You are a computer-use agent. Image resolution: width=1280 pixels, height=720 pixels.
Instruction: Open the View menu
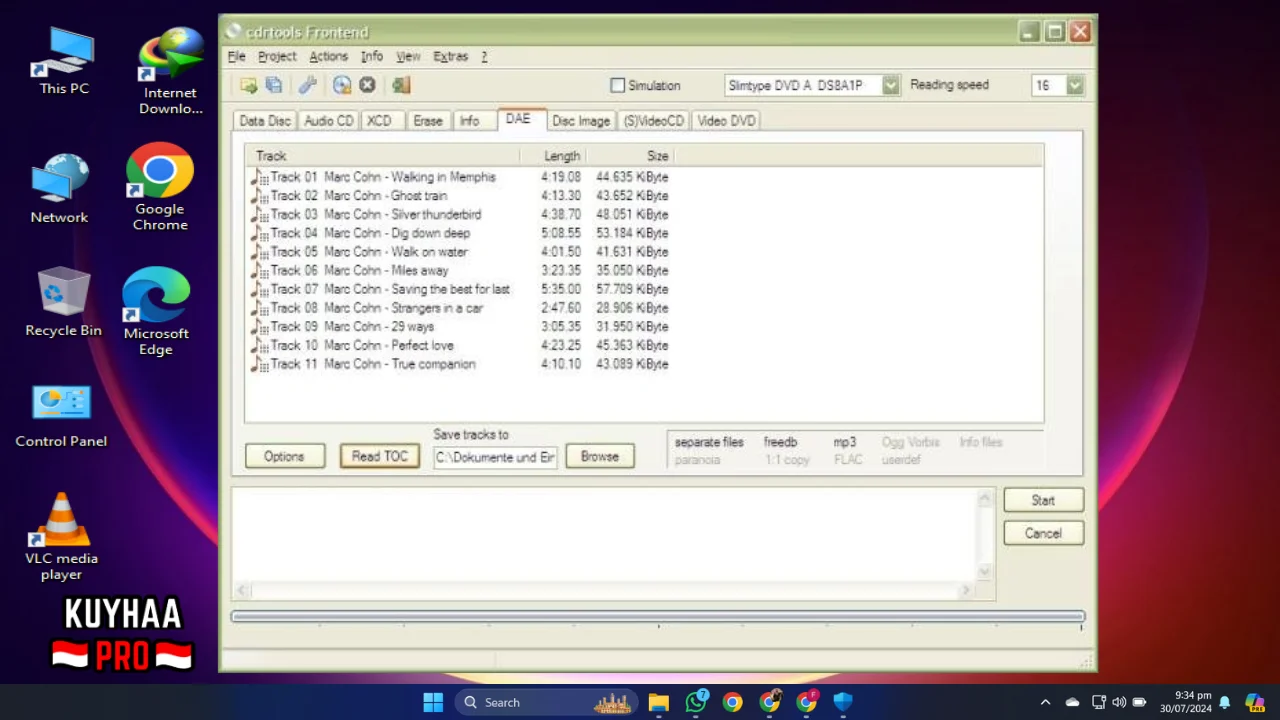coord(408,57)
